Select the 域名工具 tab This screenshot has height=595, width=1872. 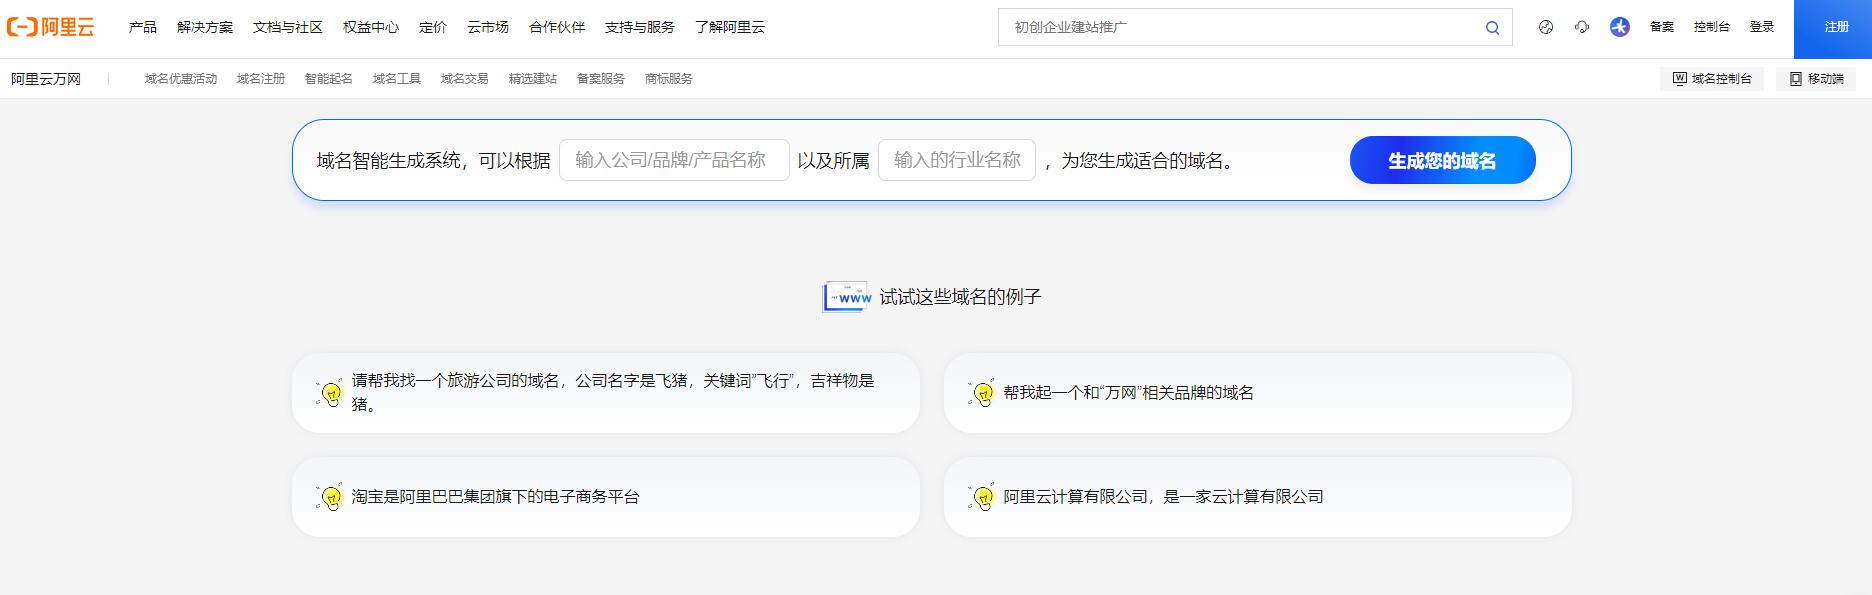coord(397,79)
